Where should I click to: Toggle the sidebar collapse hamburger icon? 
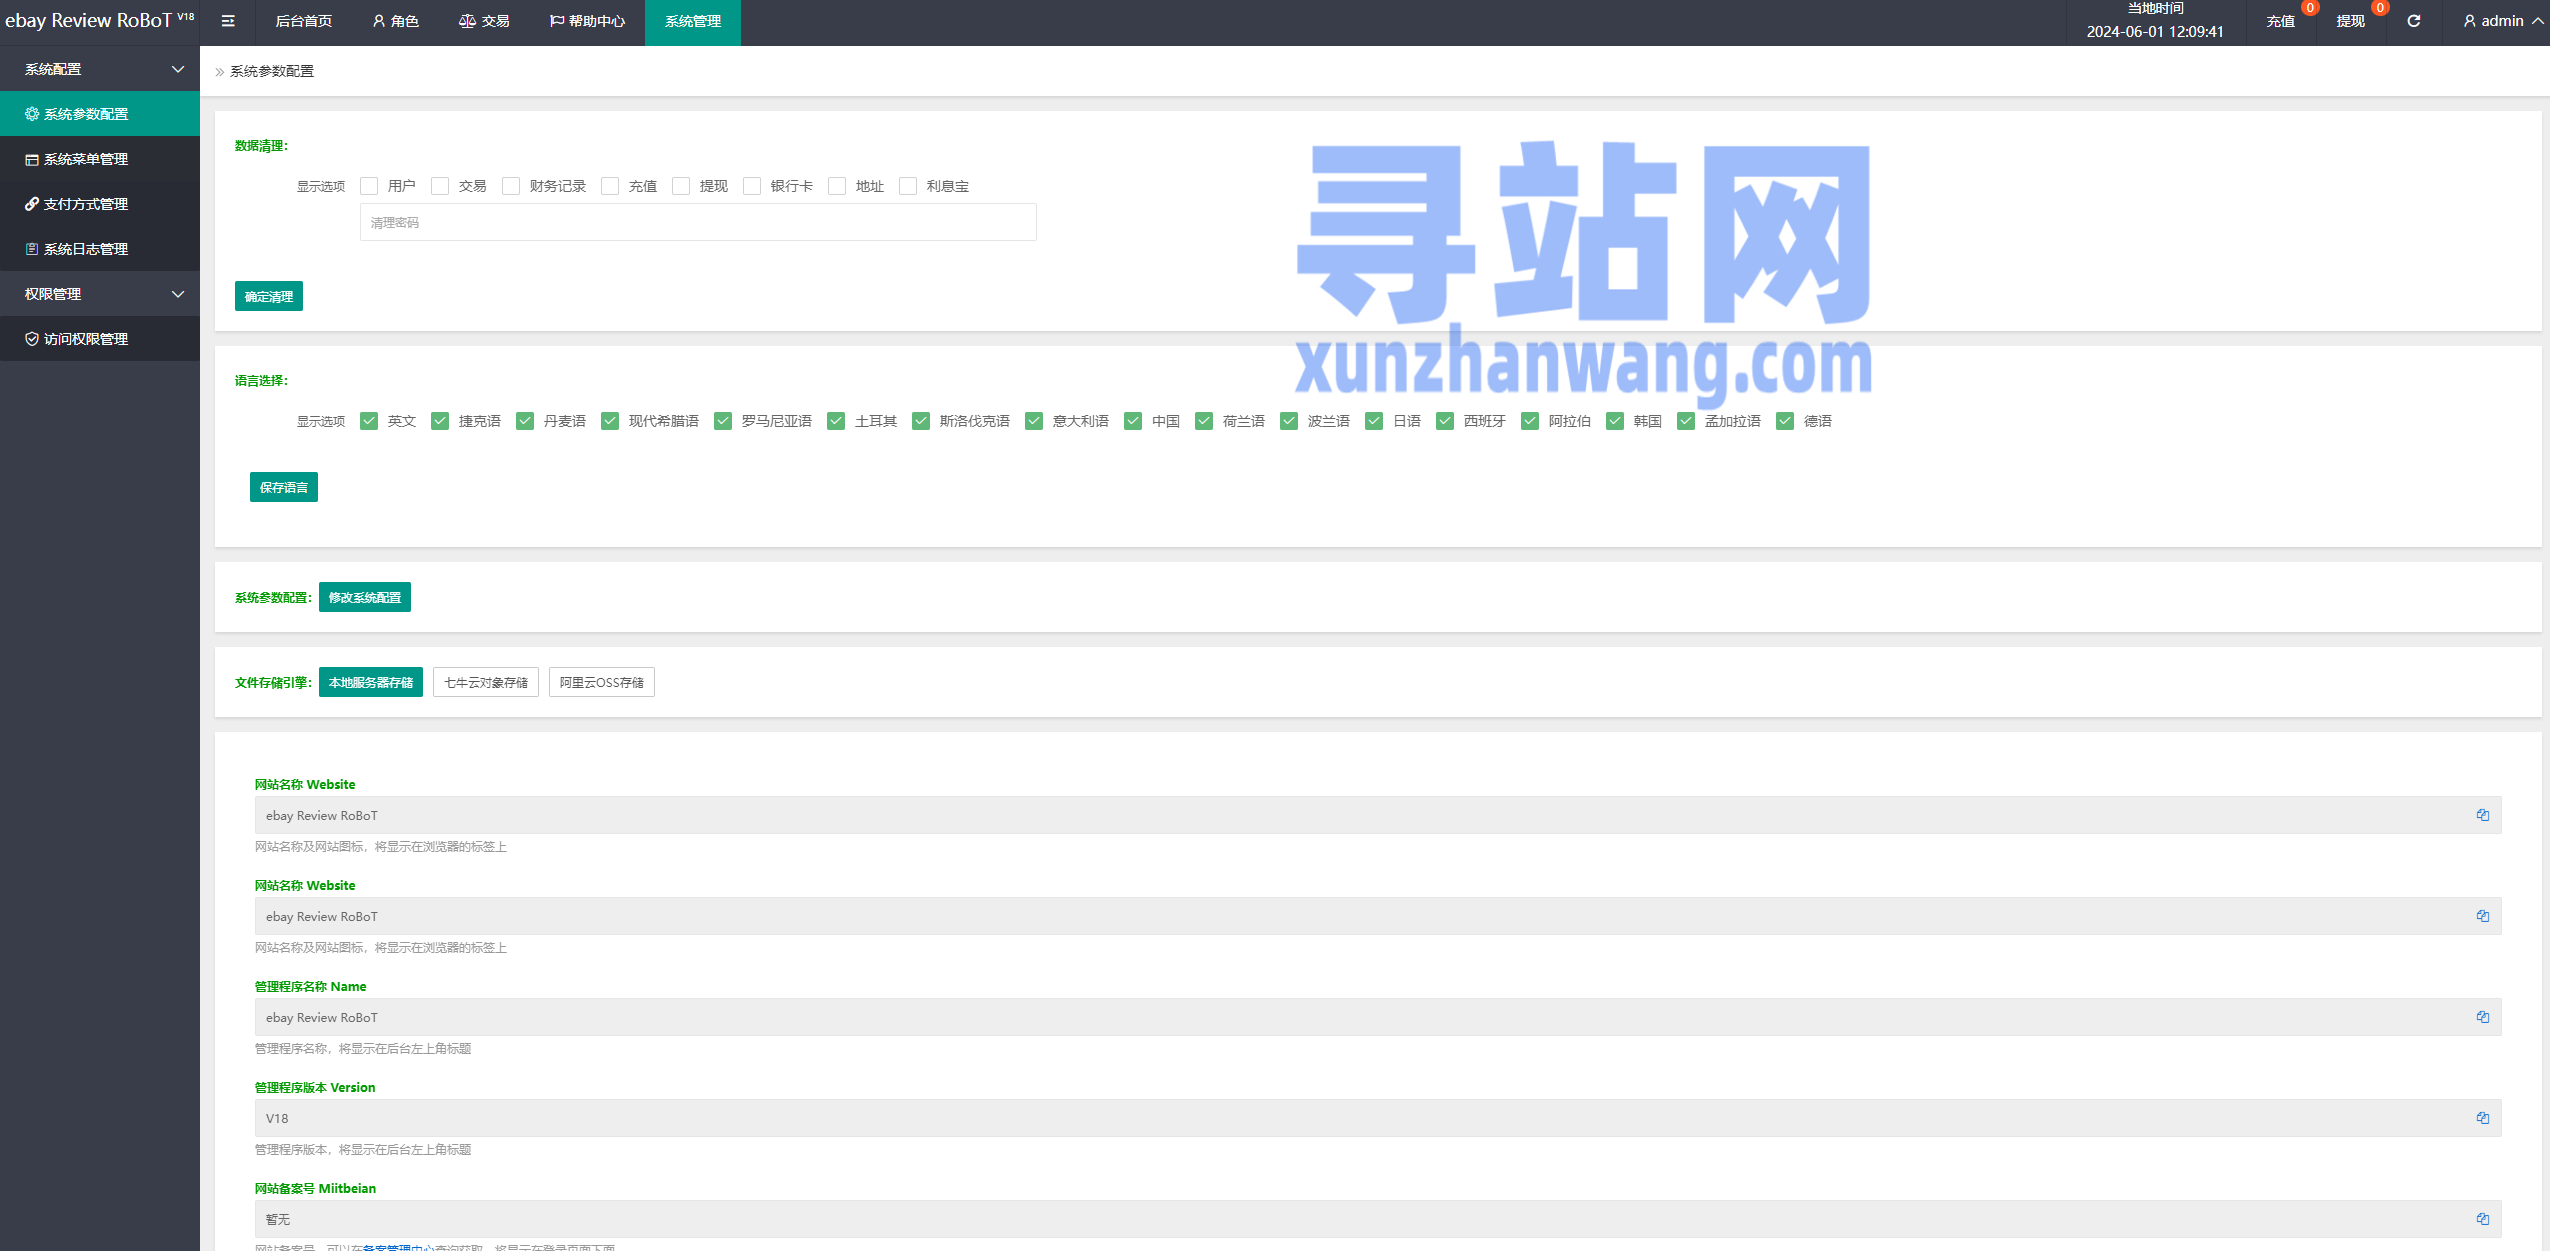(228, 21)
